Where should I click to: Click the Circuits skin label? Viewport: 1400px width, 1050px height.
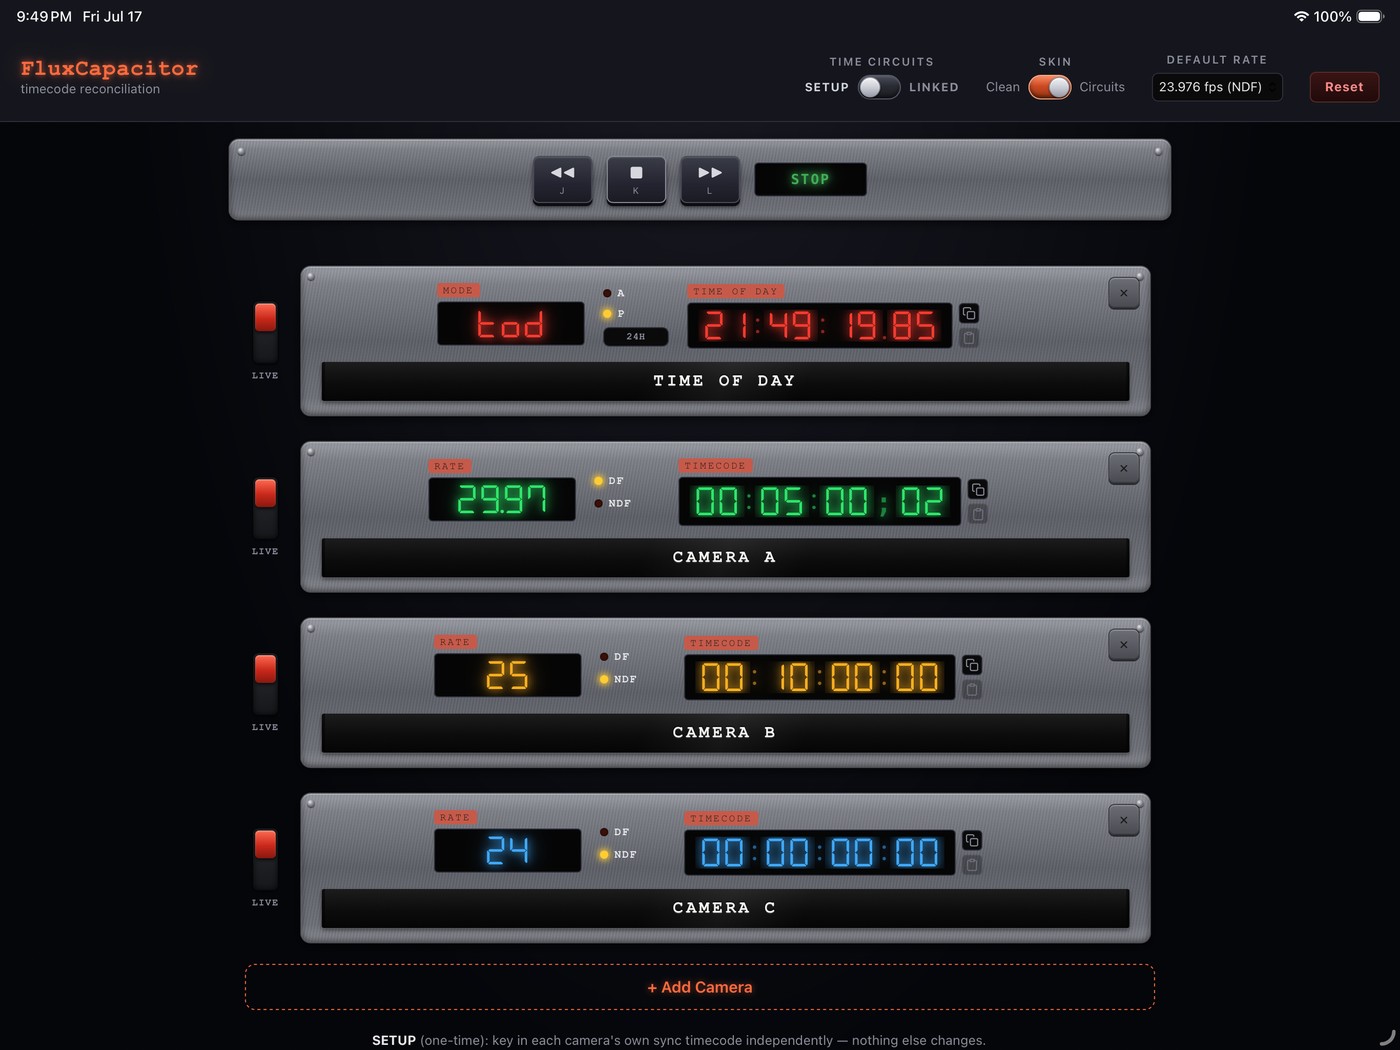click(x=1102, y=87)
